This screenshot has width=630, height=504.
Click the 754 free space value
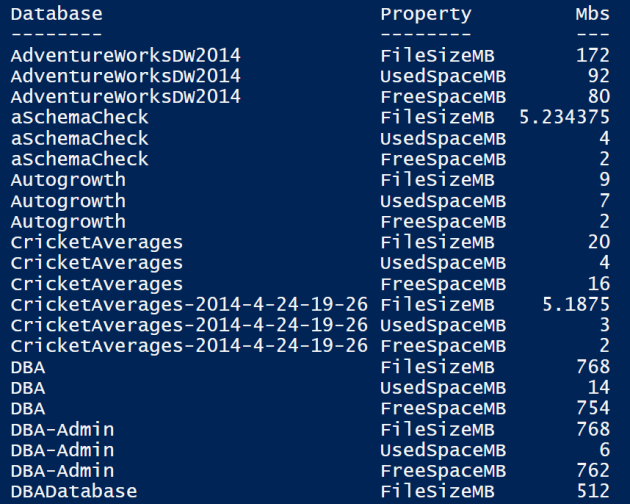592,408
